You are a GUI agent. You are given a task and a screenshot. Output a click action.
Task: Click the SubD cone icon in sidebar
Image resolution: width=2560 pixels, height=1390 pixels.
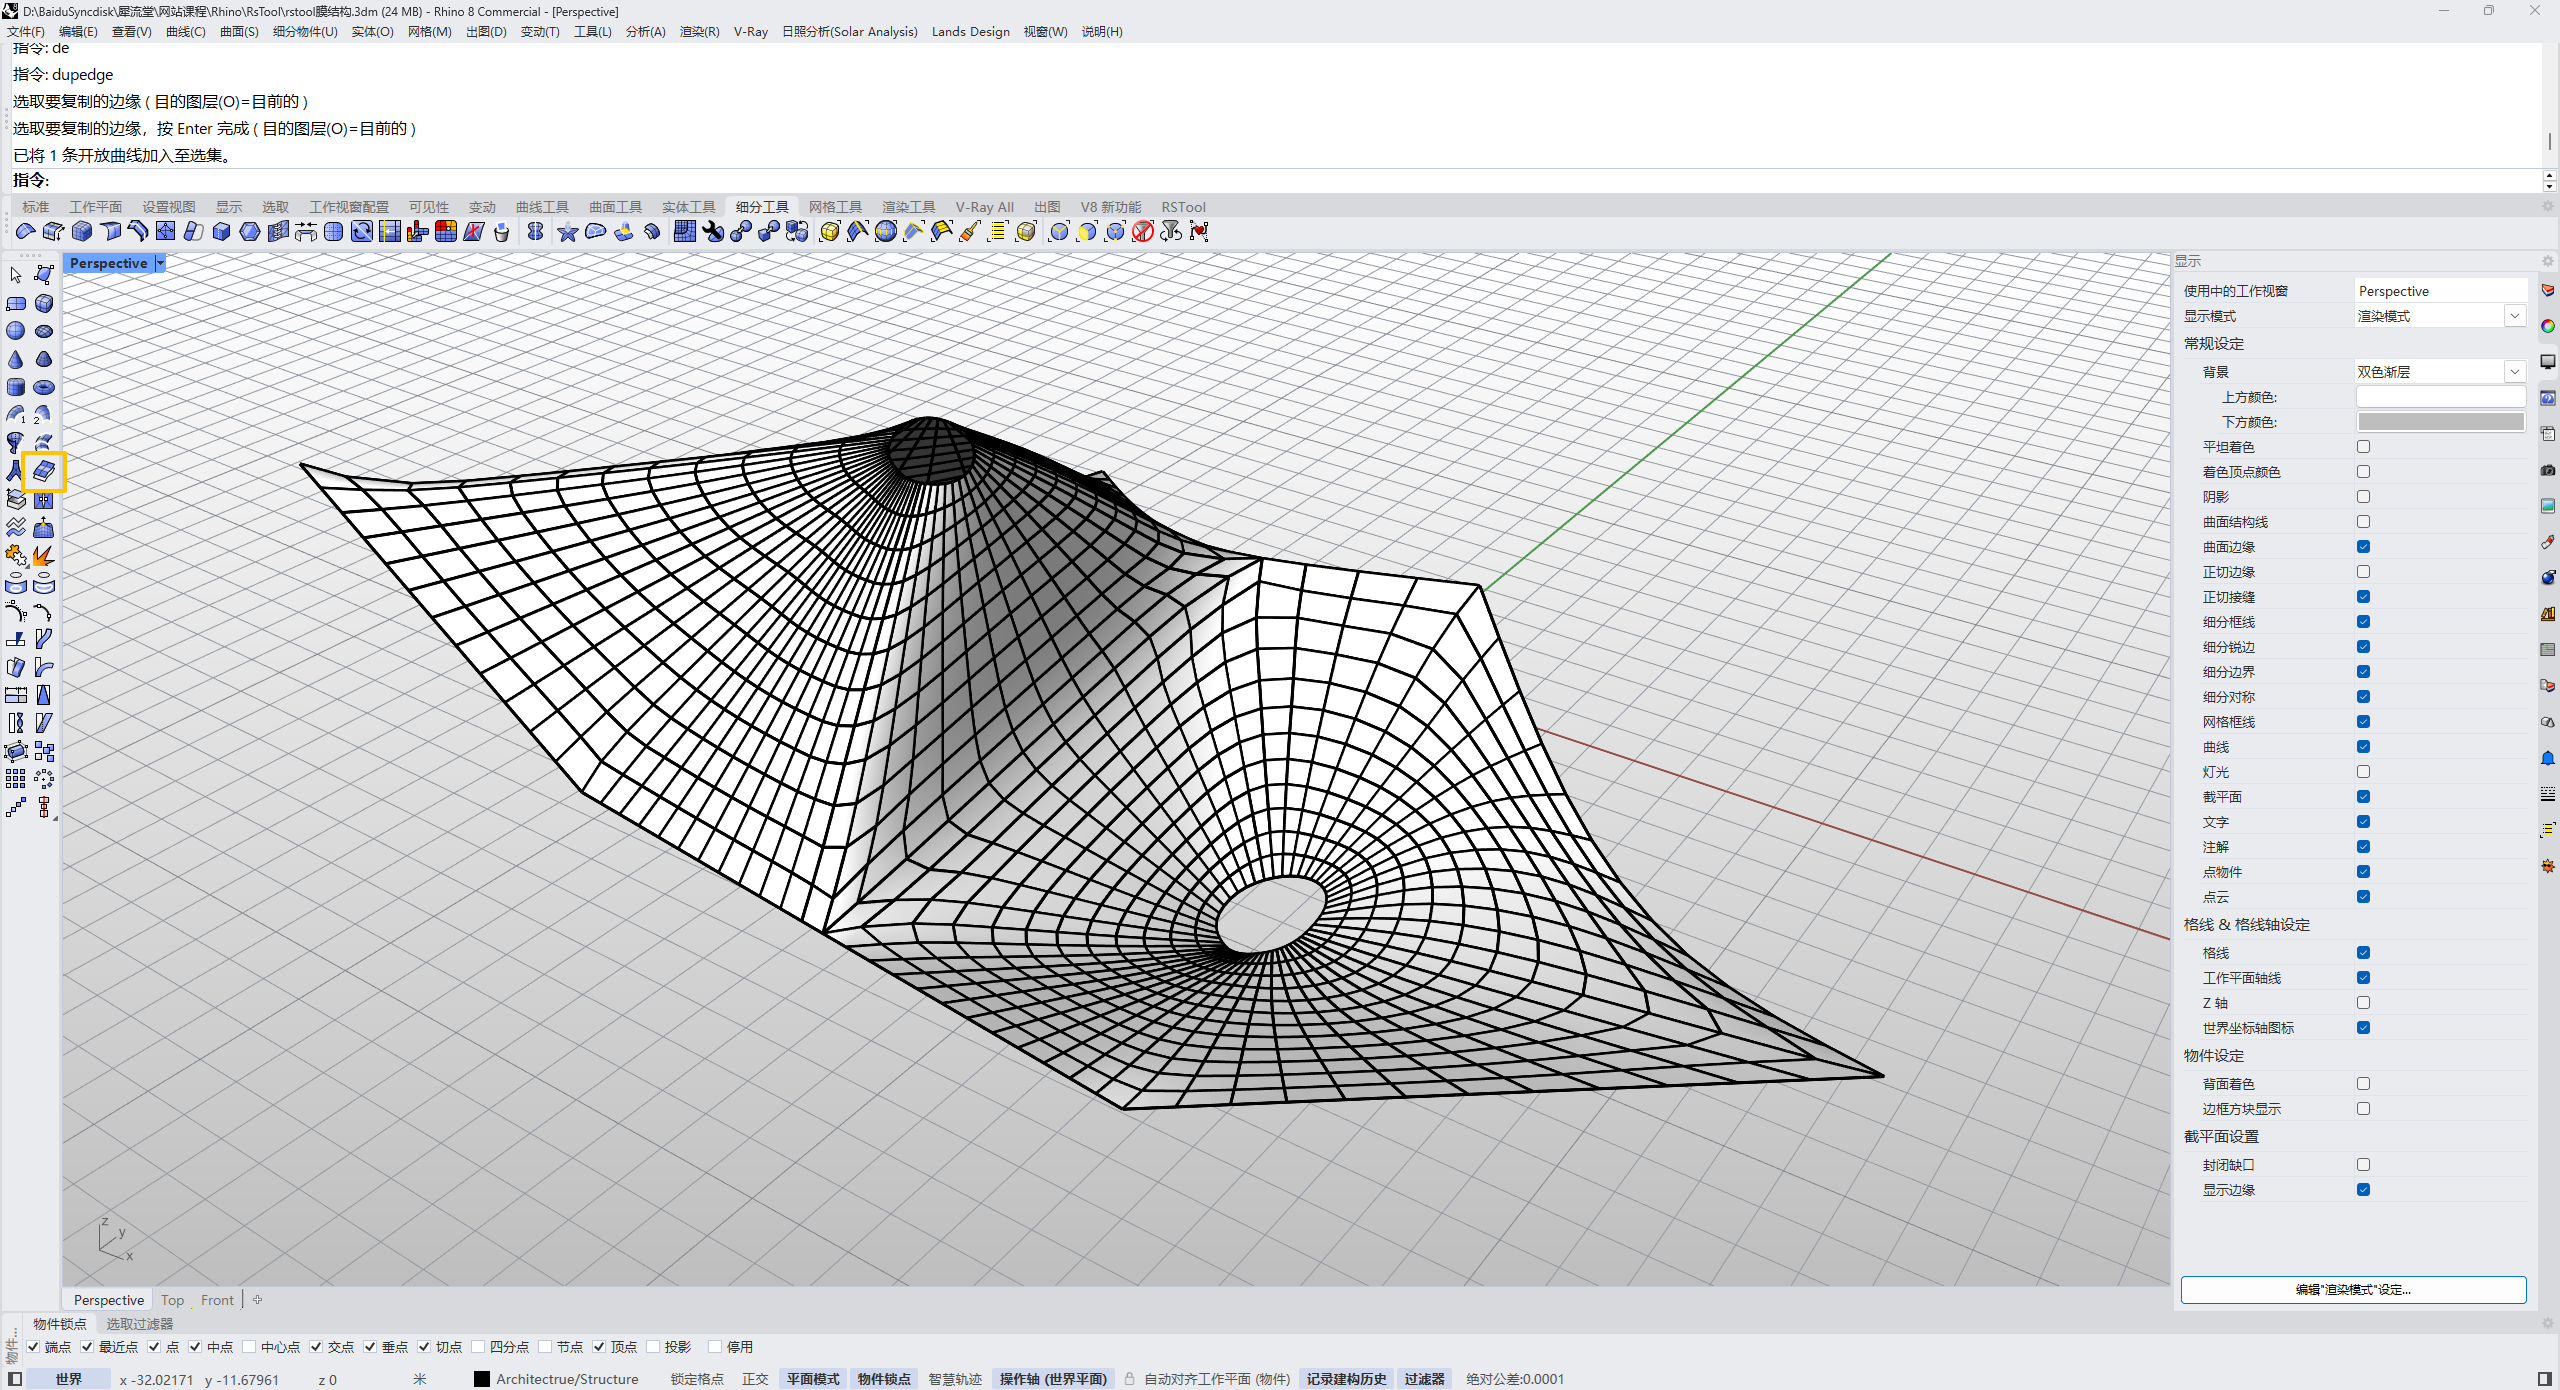point(16,359)
